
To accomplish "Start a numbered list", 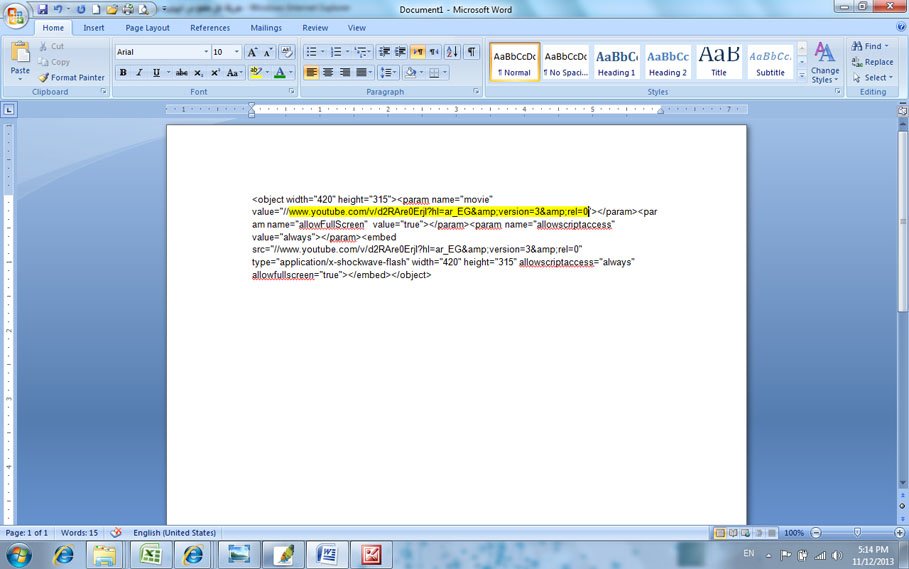I will (x=336, y=52).
